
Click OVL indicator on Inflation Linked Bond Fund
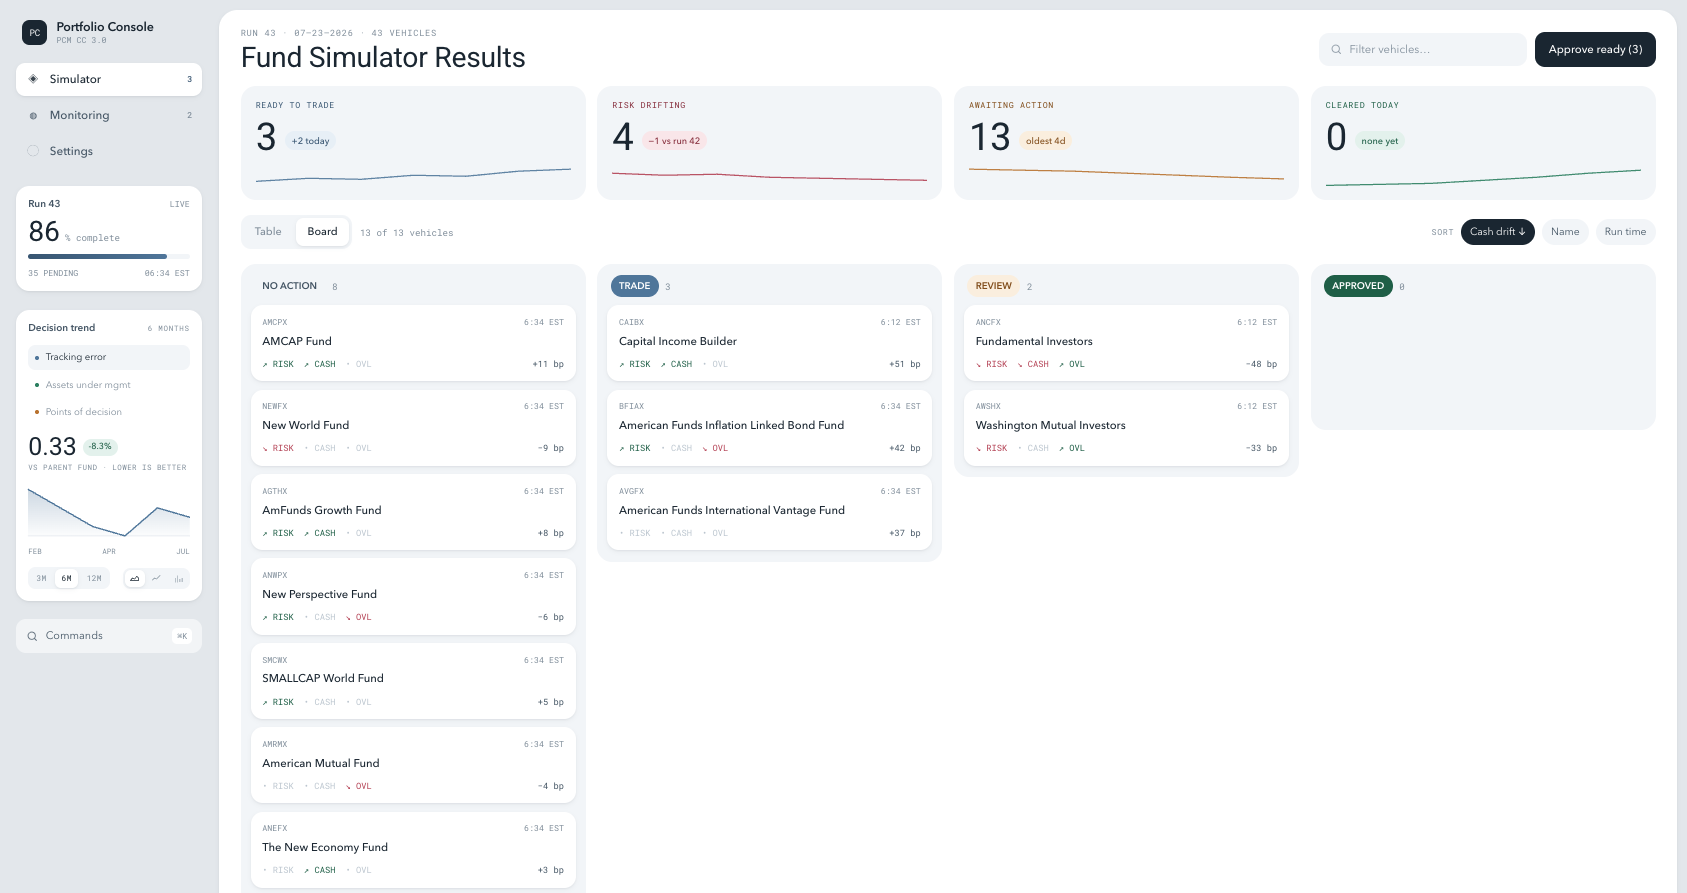[715, 448]
